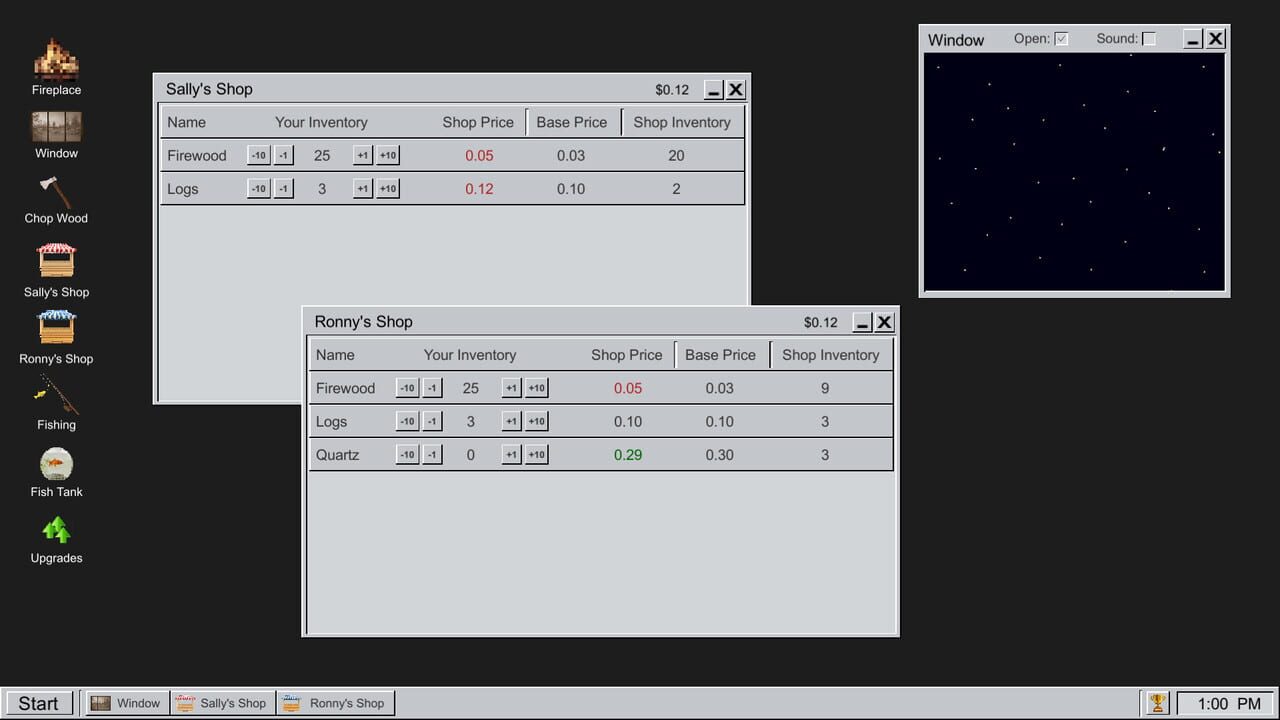Viewport: 1280px width, 720px height.
Task: Uncheck the Open checkbox in Window panel
Action: [1062, 39]
